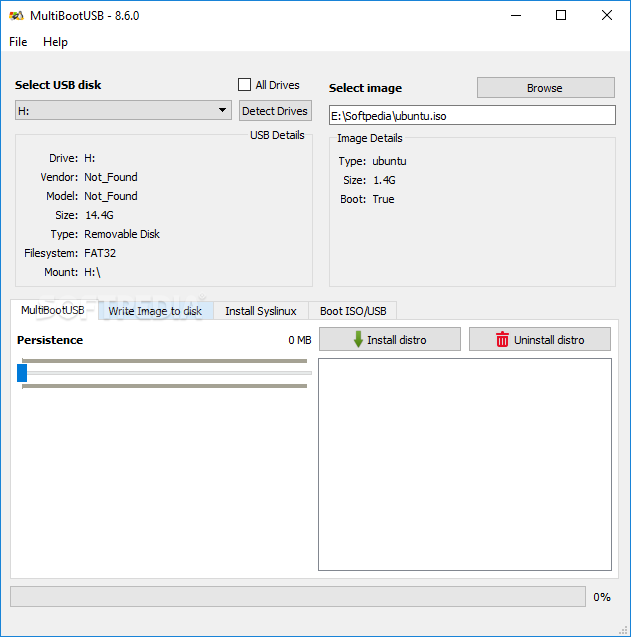The width and height of the screenshot is (631, 637).
Task: Expand the USB disk H: dropdown
Action: coord(123,110)
